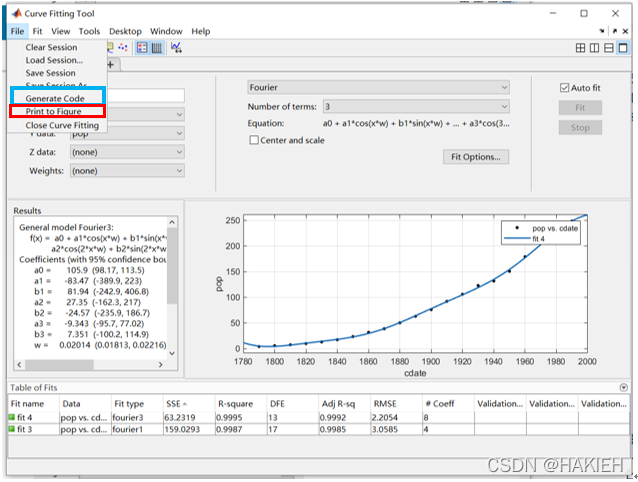Toggle the Legend toolbar icon
638x482 pixels.
(142, 48)
